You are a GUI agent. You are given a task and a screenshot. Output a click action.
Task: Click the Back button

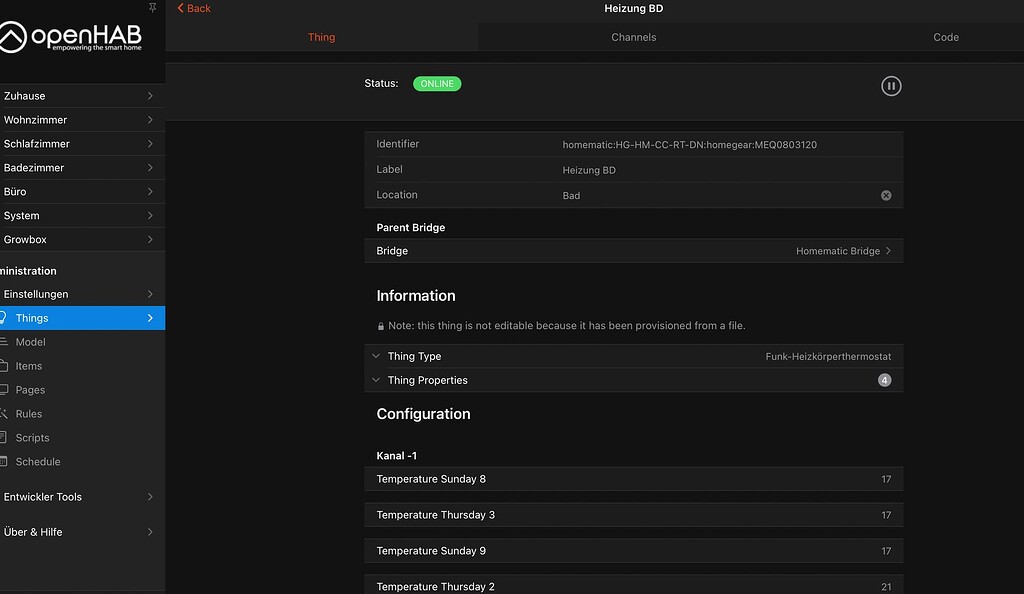[193, 8]
